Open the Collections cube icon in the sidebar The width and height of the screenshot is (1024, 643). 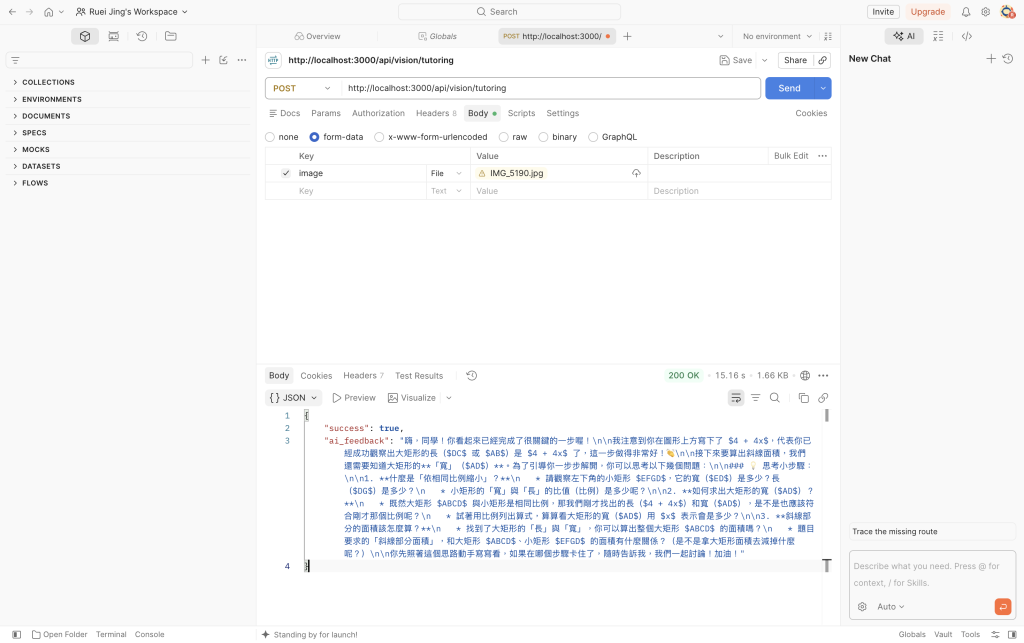(85, 37)
